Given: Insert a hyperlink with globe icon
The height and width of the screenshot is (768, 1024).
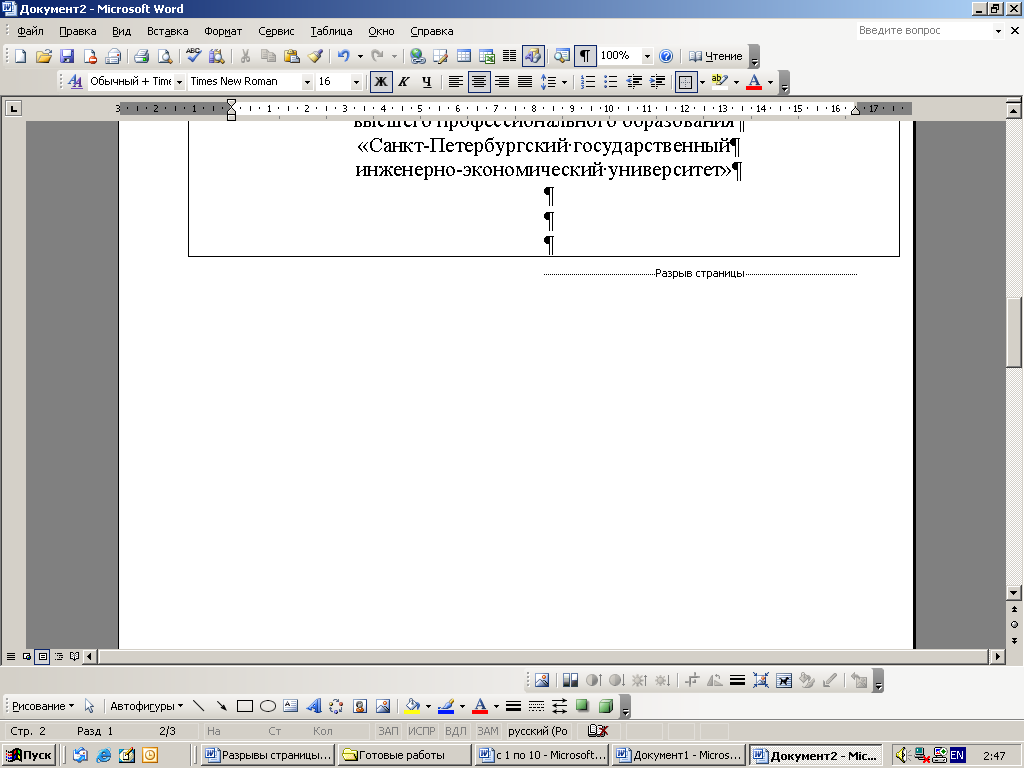Looking at the screenshot, I should coord(418,56).
